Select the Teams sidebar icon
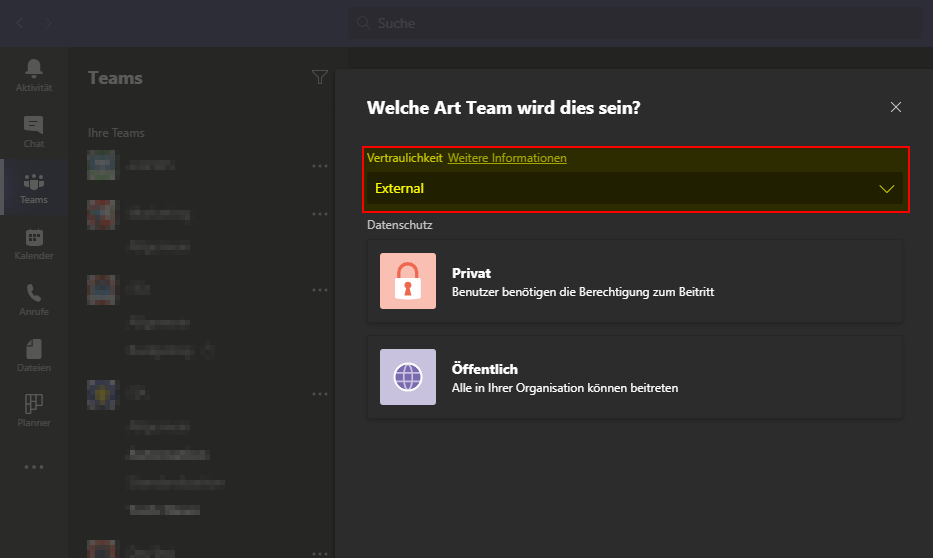 (x=34, y=181)
